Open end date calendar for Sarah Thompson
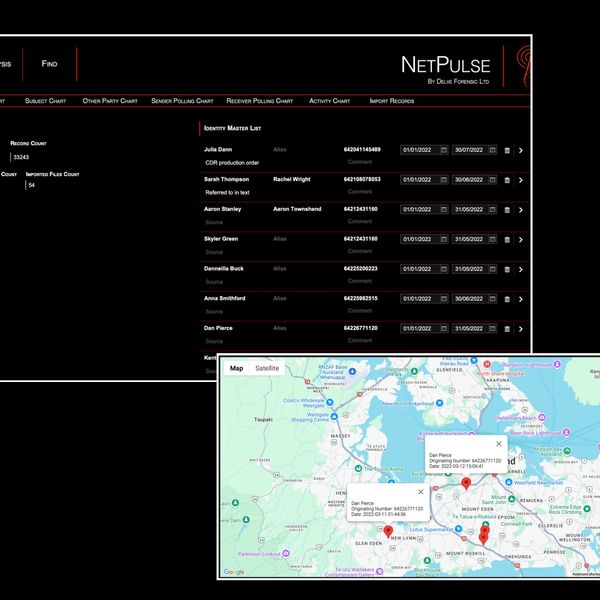This screenshot has height=600, width=600. click(492, 180)
